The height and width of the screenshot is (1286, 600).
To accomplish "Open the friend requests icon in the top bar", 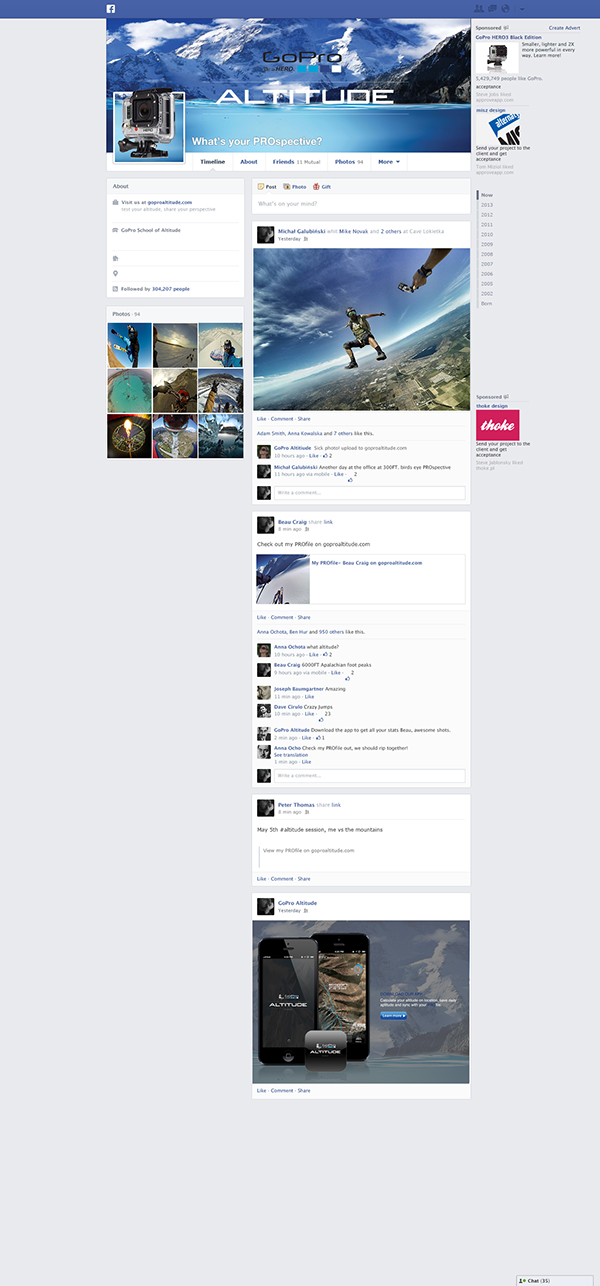I will tap(479, 8).
